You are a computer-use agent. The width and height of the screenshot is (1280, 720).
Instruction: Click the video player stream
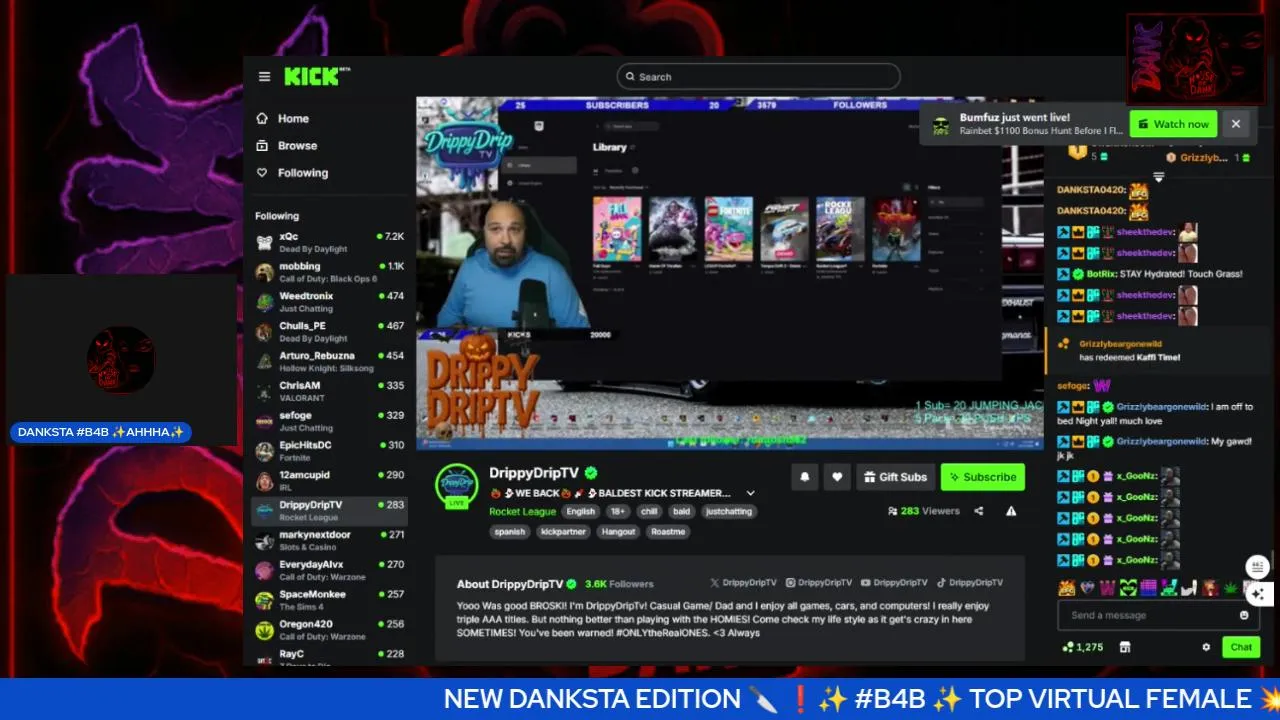tap(730, 272)
